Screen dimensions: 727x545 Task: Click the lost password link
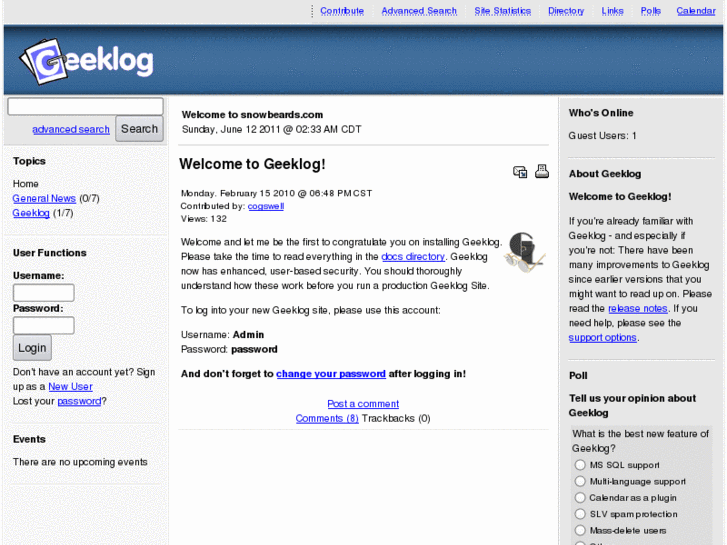tap(79, 401)
